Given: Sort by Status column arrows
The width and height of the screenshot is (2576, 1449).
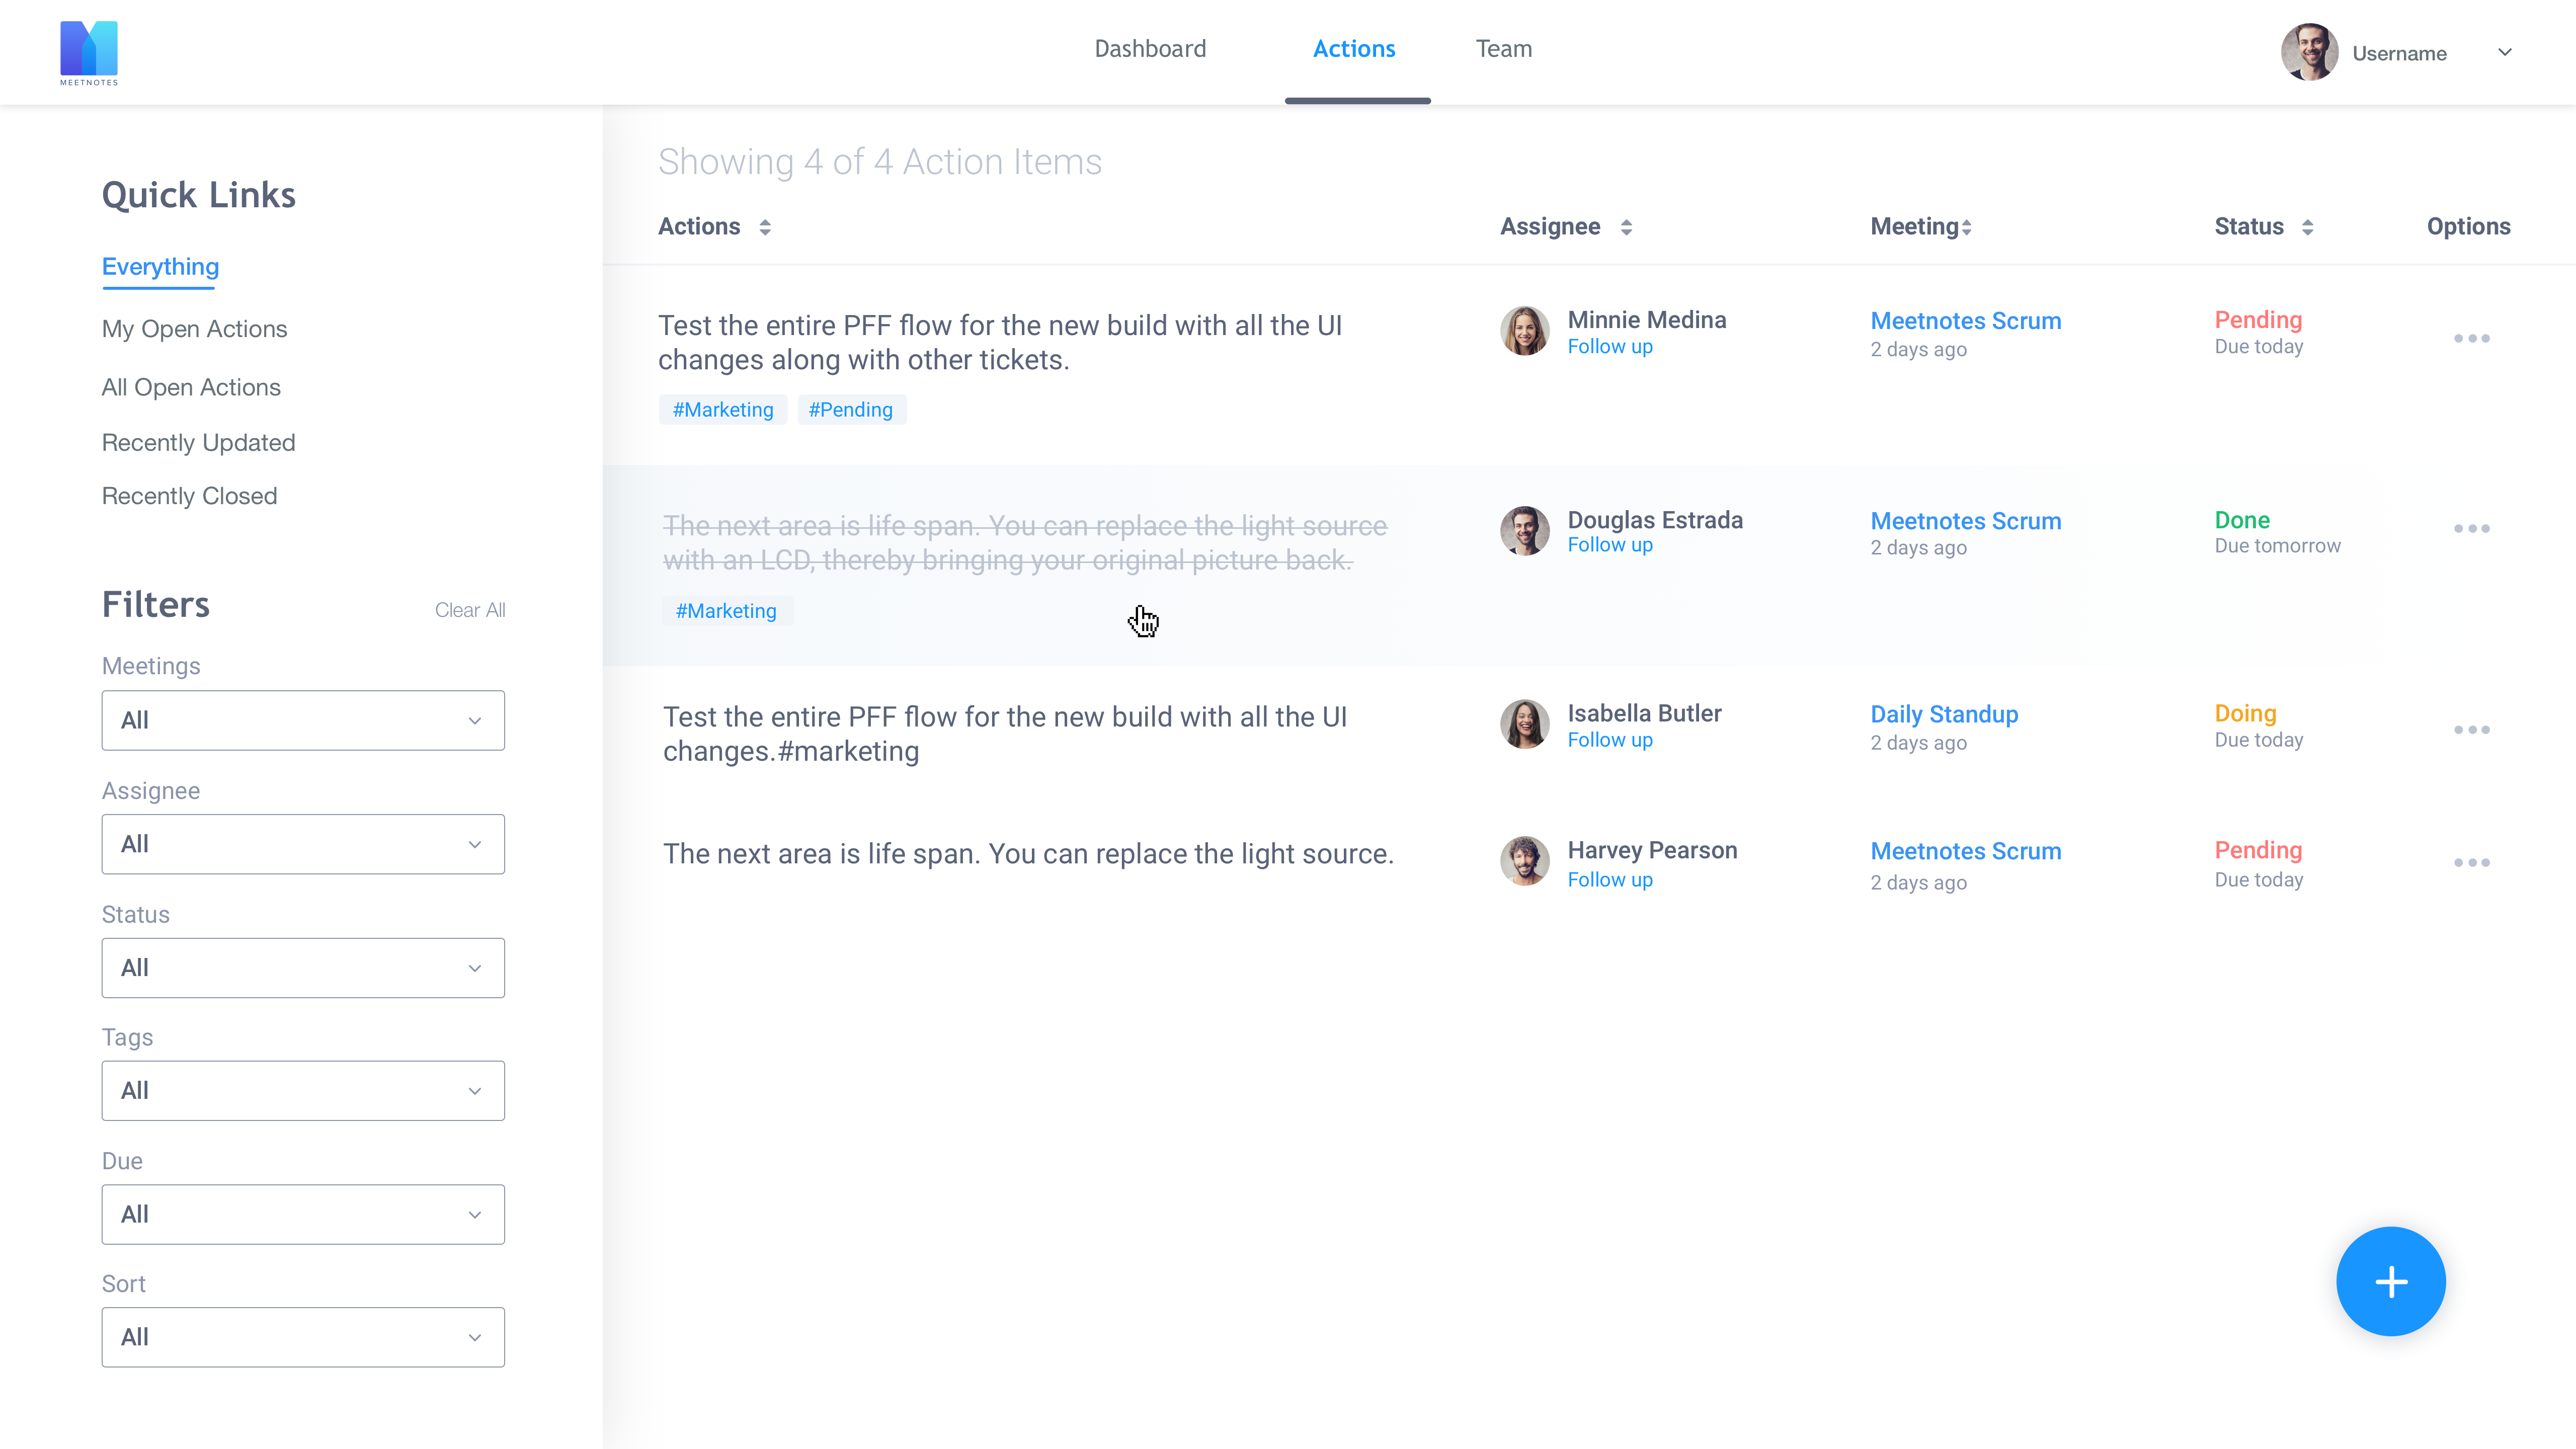Looking at the screenshot, I should click(2308, 228).
